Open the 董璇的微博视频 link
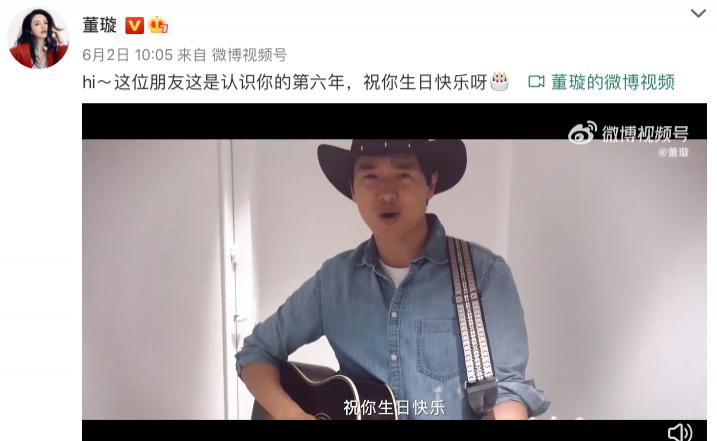717x441 pixels. (613, 82)
